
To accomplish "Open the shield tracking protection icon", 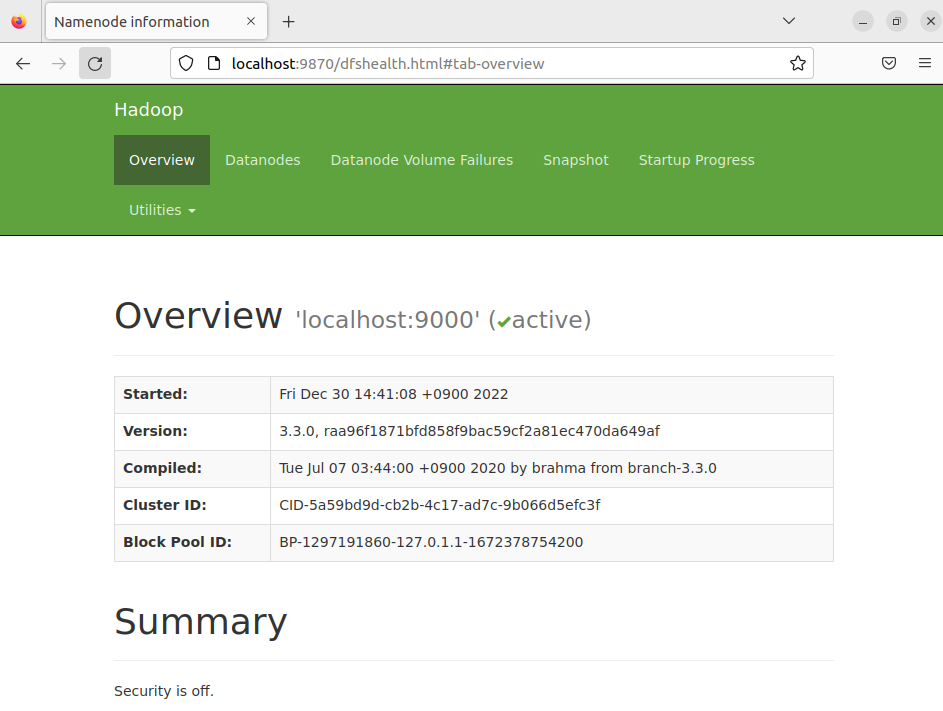I will coord(186,63).
